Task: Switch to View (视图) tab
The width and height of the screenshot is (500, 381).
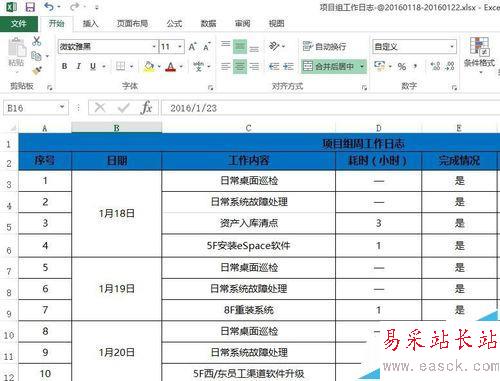Action: pyautogui.click(x=276, y=23)
